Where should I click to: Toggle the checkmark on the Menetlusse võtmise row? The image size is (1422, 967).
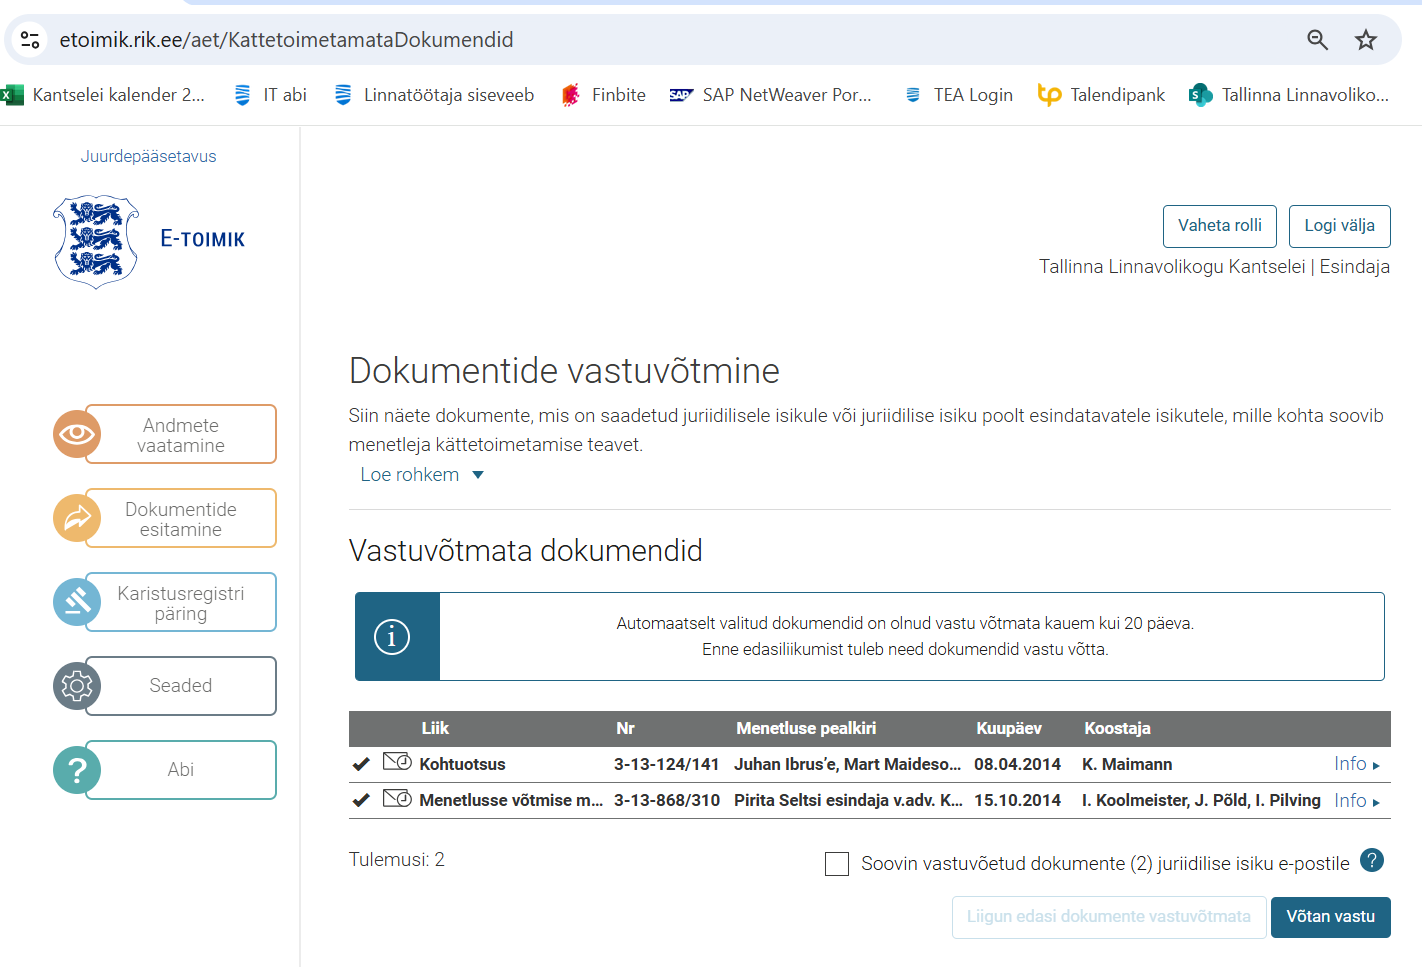coord(361,801)
